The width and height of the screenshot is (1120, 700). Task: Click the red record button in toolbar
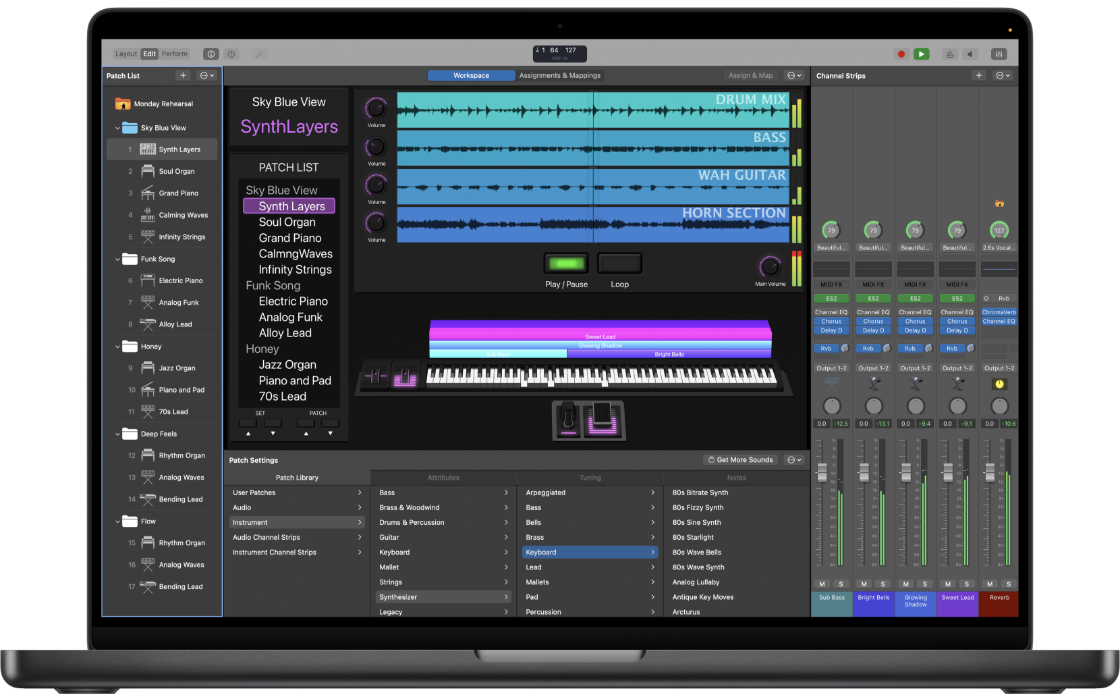(901, 54)
